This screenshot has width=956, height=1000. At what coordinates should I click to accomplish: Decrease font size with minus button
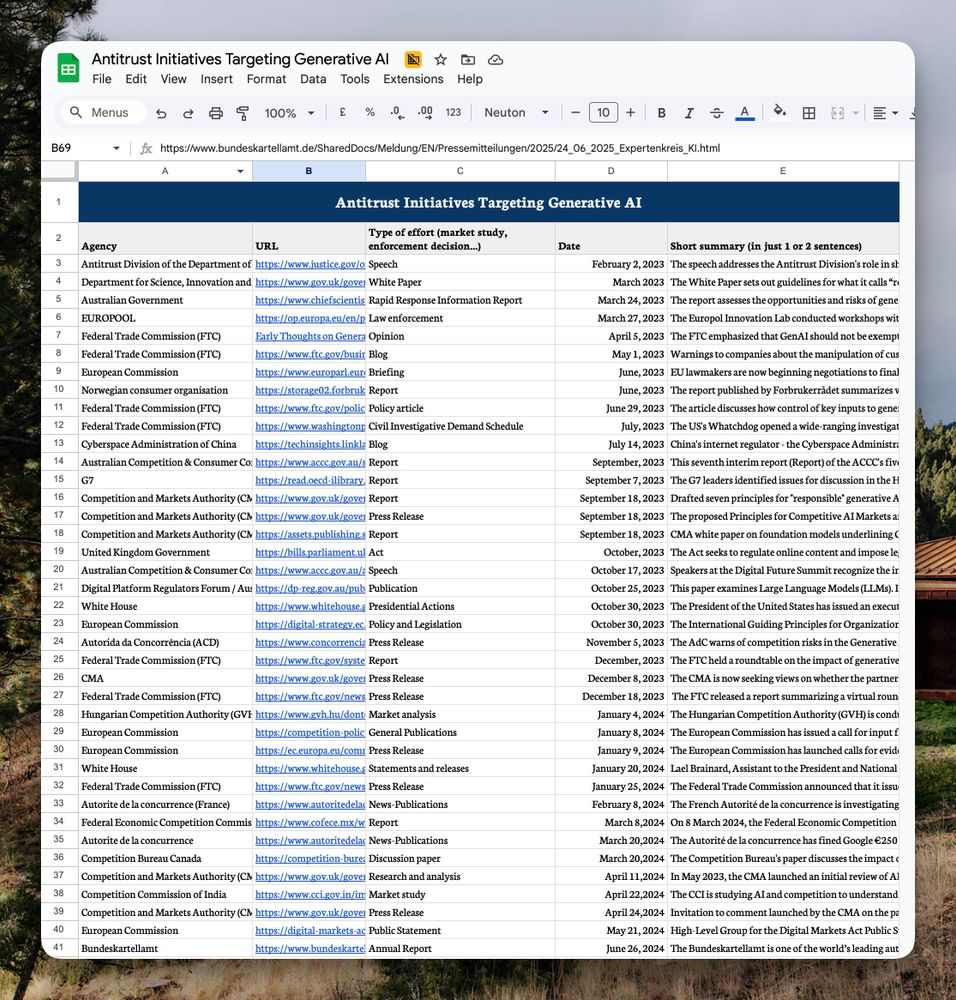click(575, 113)
